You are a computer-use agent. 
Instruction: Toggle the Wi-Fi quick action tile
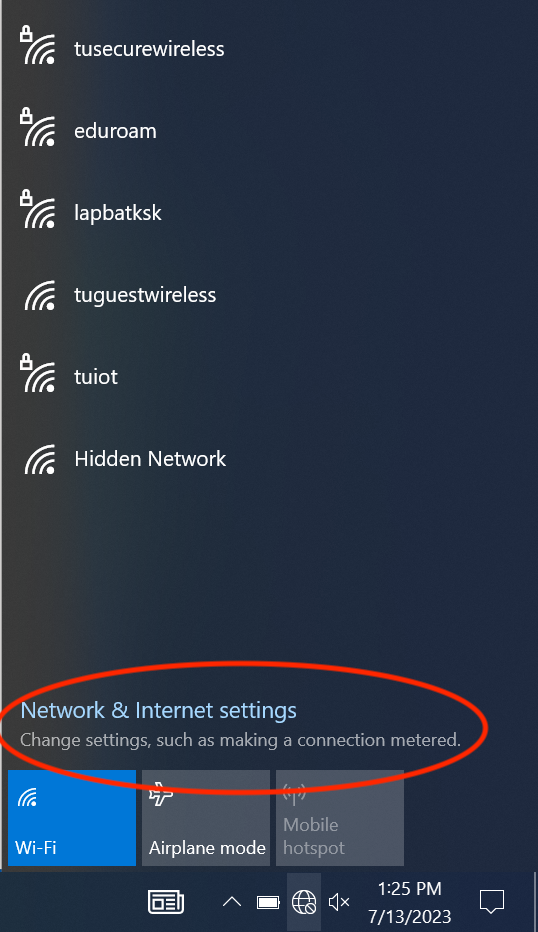72,818
